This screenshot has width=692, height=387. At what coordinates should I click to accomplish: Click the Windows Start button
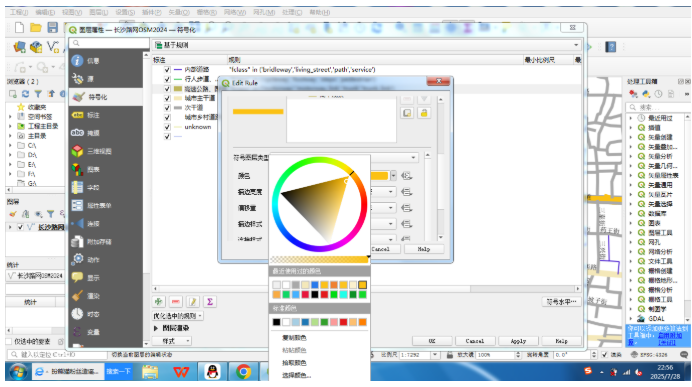click(18, 372)
